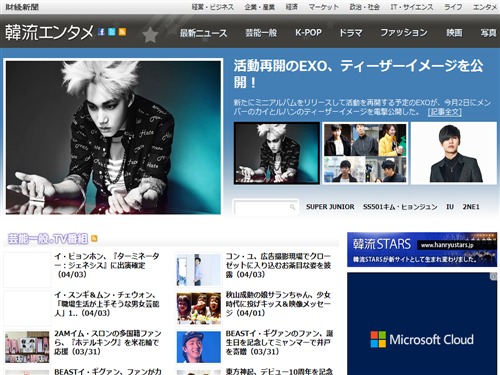Open the 韓流STARS banner
The height and width of the screenshot is (375, 500).
point(422,250)
